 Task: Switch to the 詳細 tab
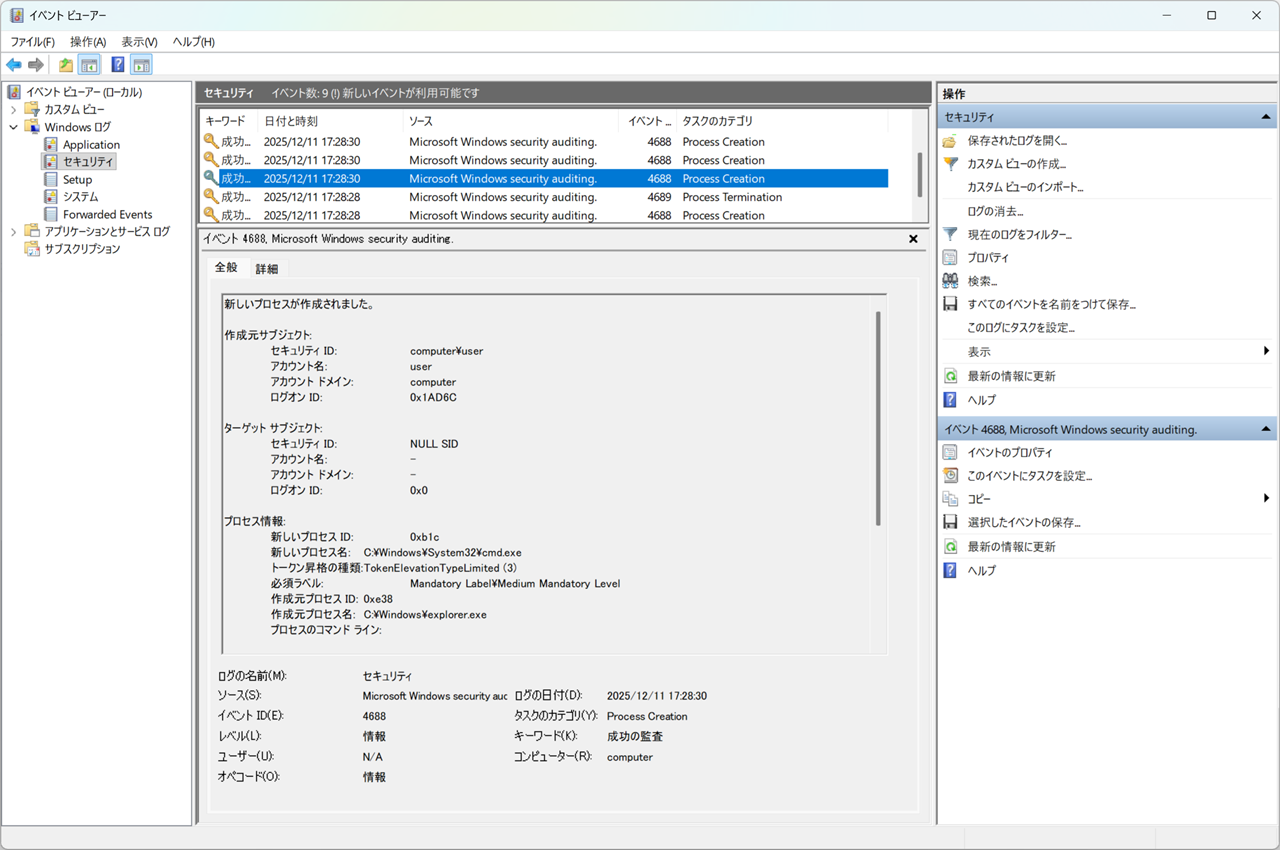(267, 268)
